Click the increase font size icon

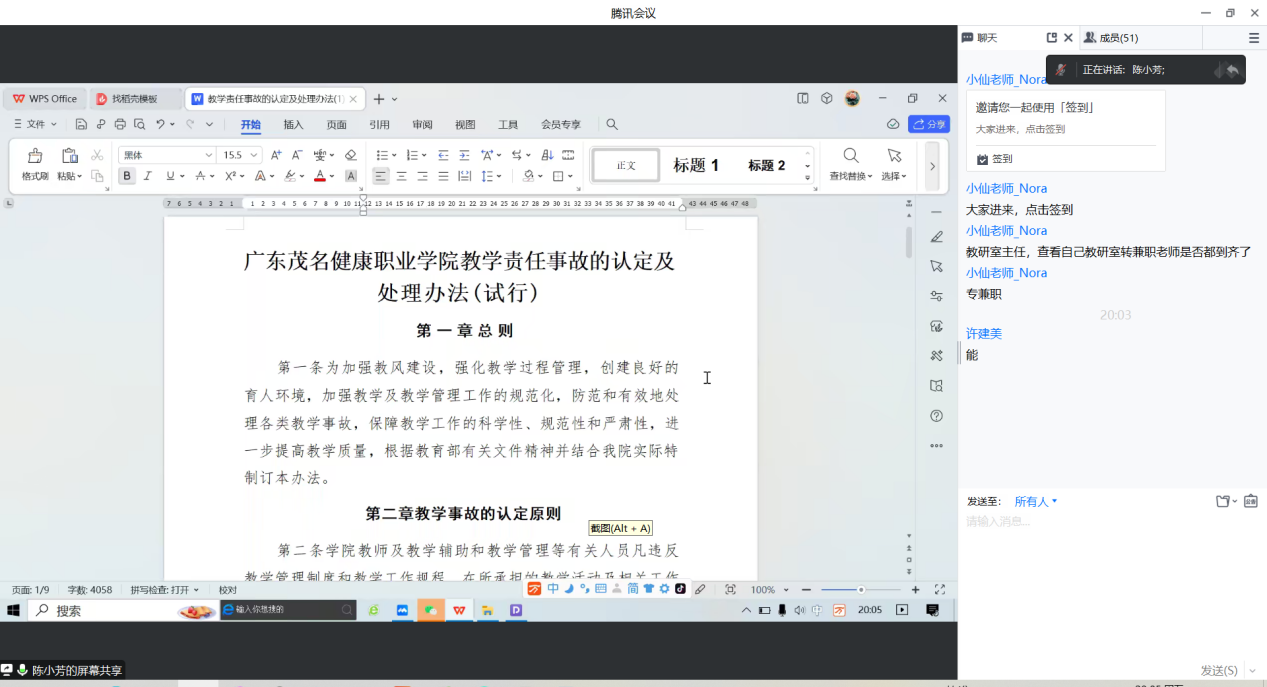276,155
